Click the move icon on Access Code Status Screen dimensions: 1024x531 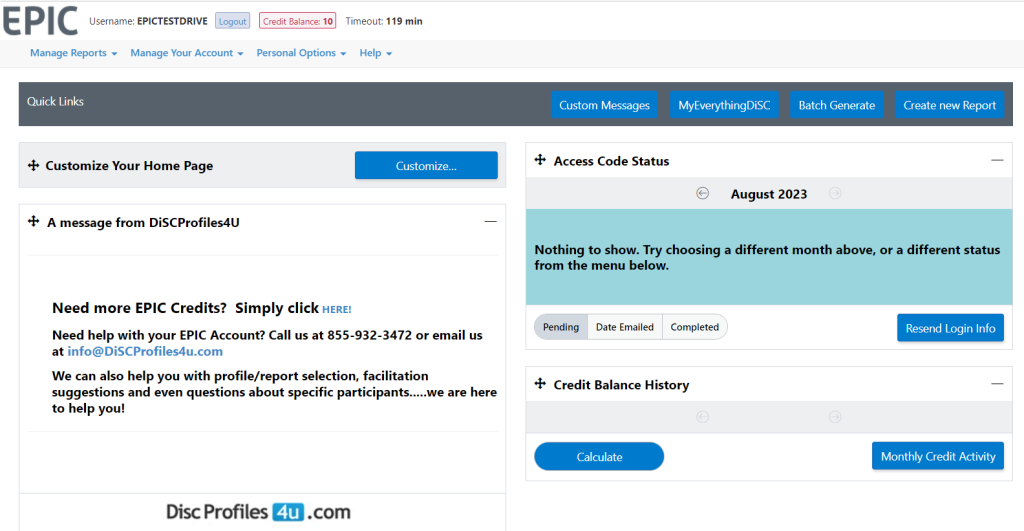pyautogui.click(x=540, y=160)
